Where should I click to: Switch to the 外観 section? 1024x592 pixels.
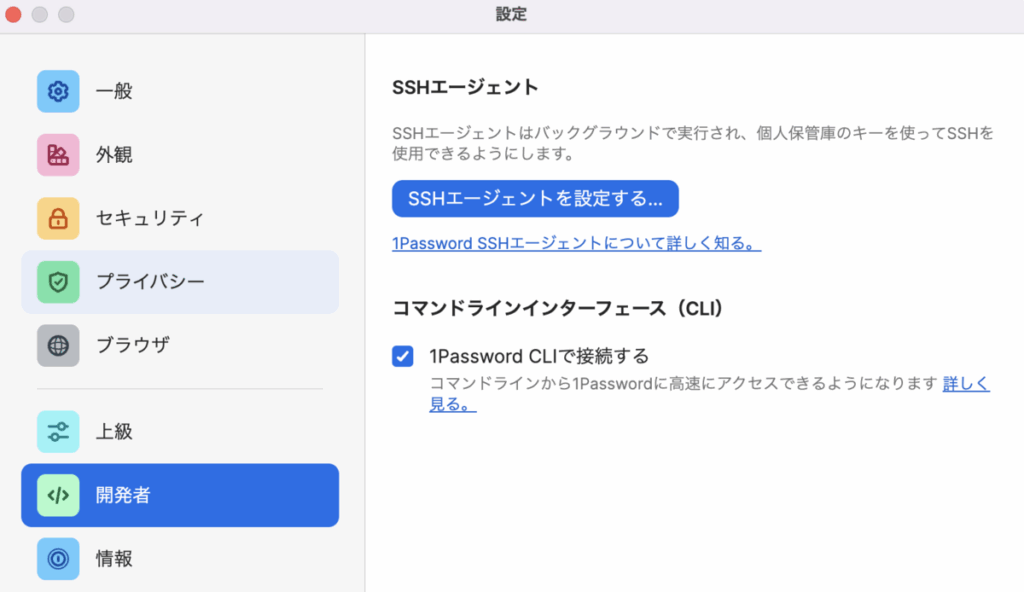(180, 155)
